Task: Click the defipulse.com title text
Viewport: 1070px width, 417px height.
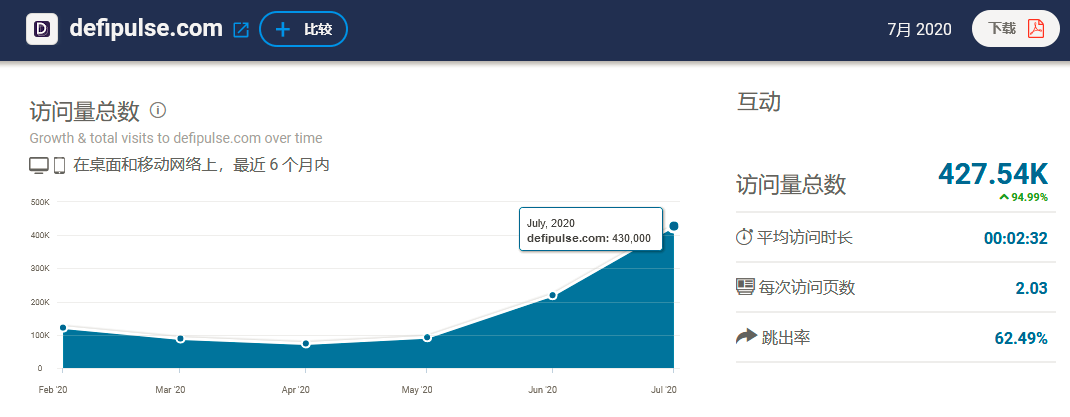Action: coord(146,29)
